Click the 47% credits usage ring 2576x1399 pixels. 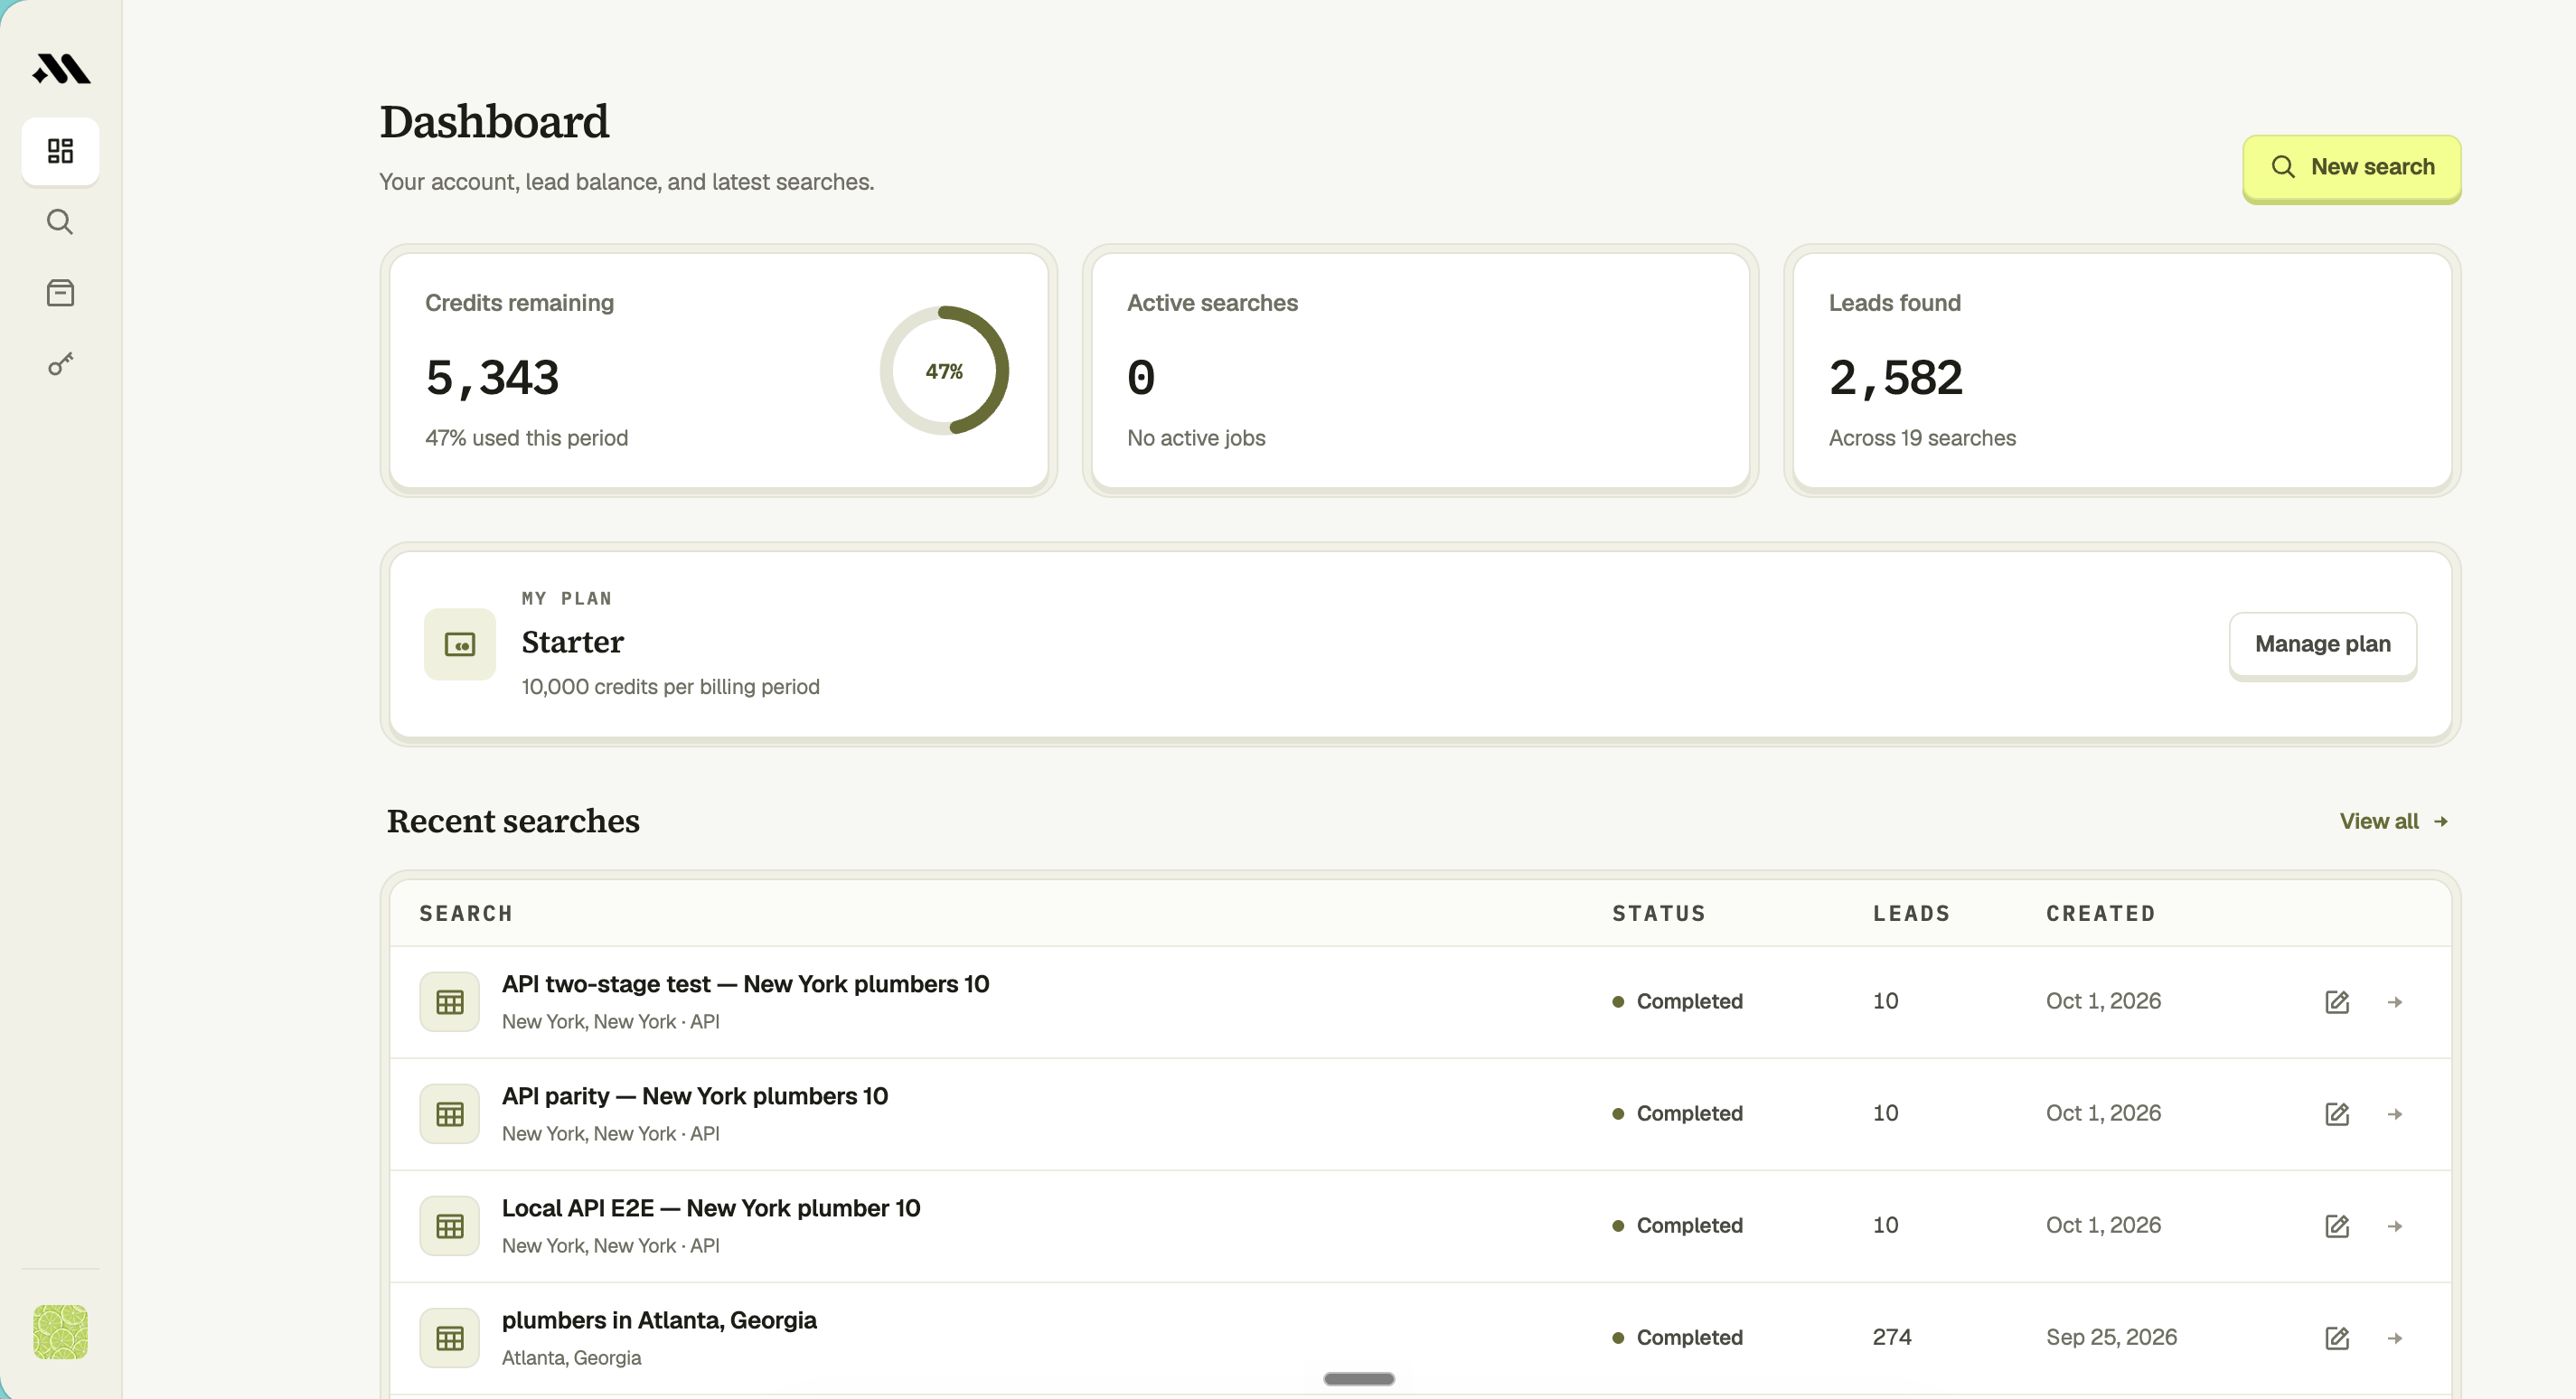944,371
